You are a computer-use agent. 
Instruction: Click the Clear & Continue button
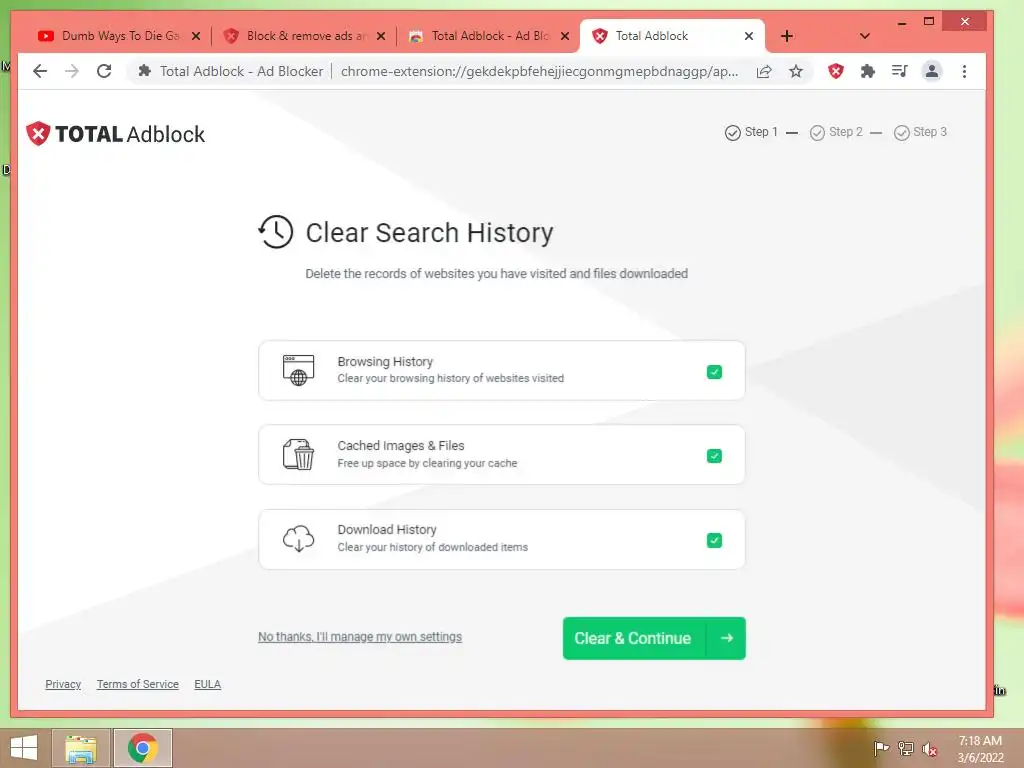[x=654, y=638]
